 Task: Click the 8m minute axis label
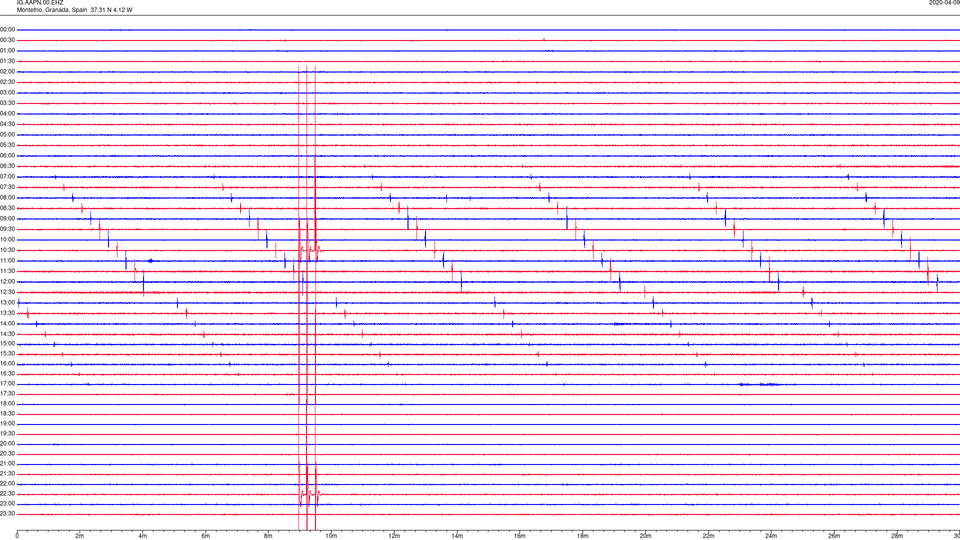(268, 536)
